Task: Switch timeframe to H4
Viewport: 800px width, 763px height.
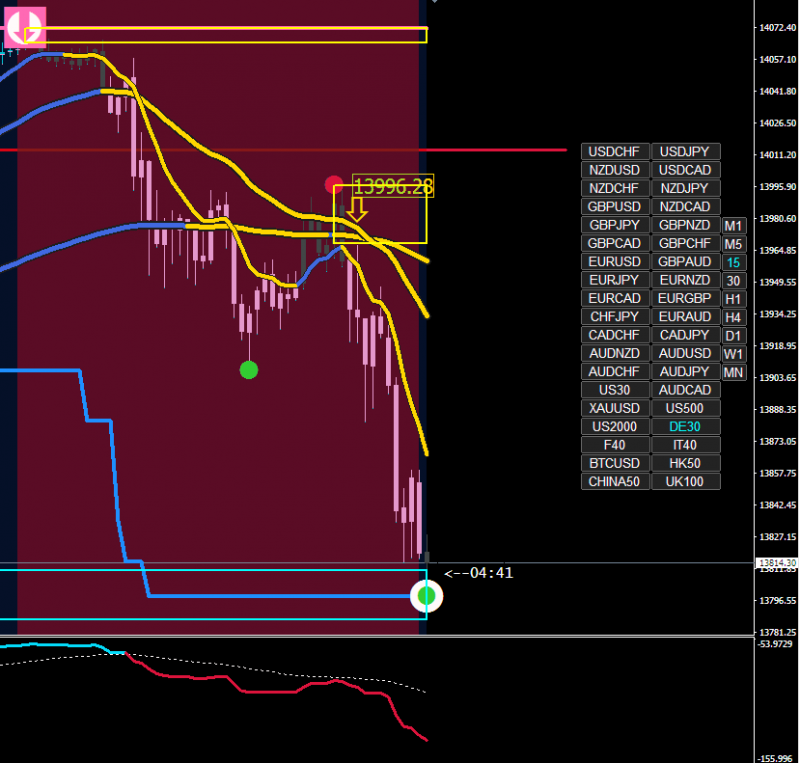Action: tap(734, 318)
